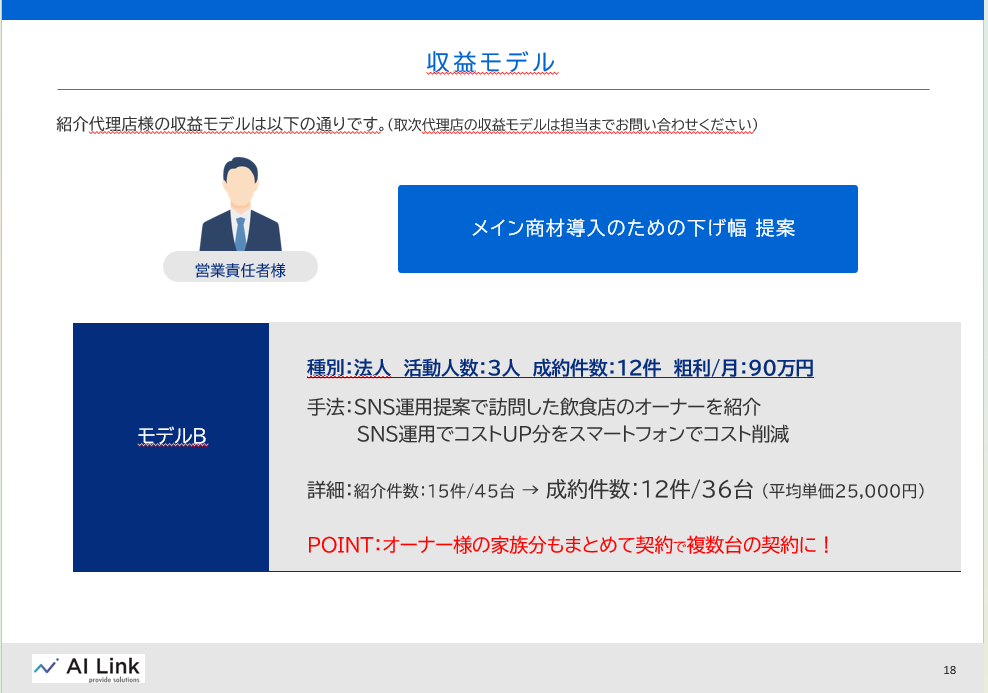Click the blue メイン商材導入のための下げ幅 提案 box
988x693 pixels.
click(x=627, y=229)
